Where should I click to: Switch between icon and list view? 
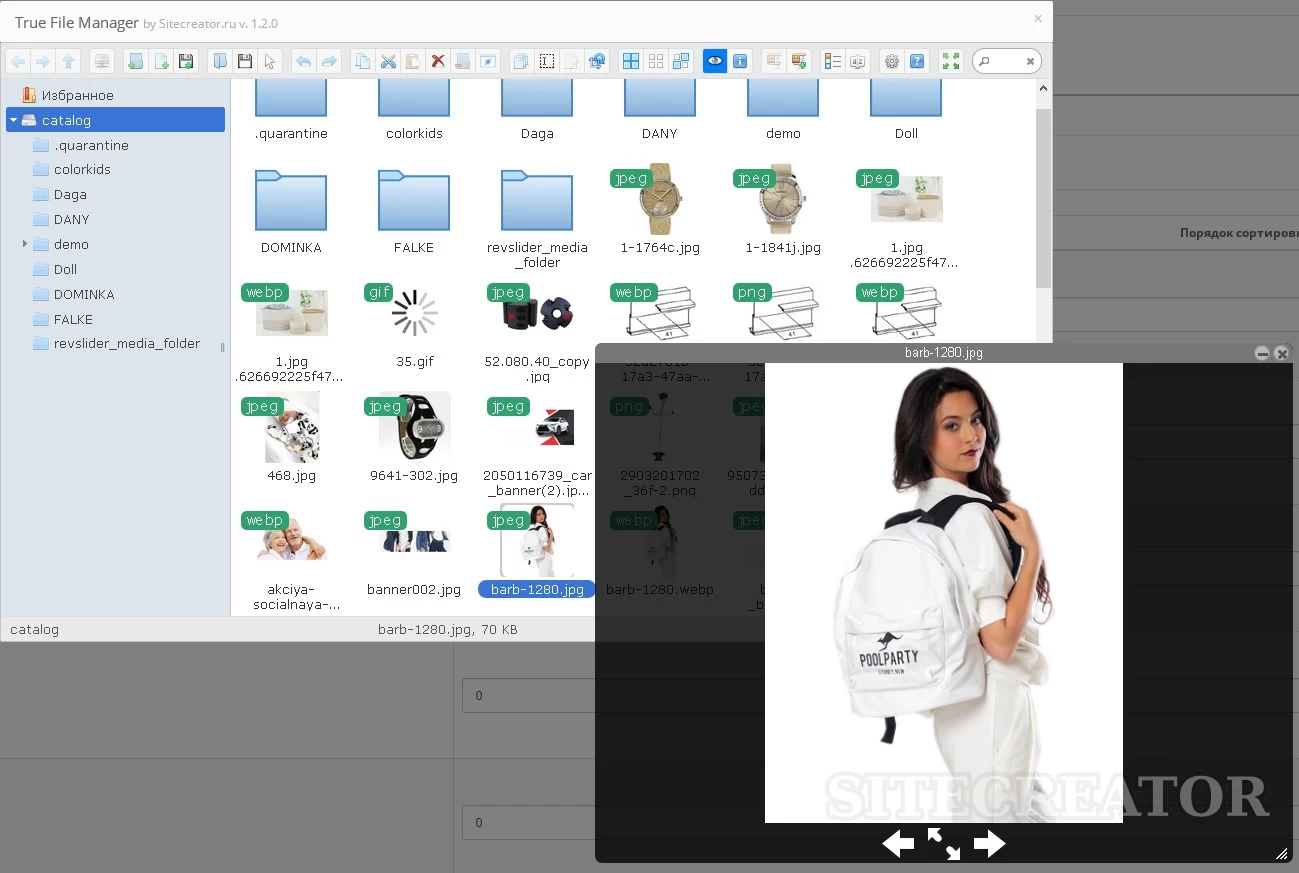tap(833, 61)
